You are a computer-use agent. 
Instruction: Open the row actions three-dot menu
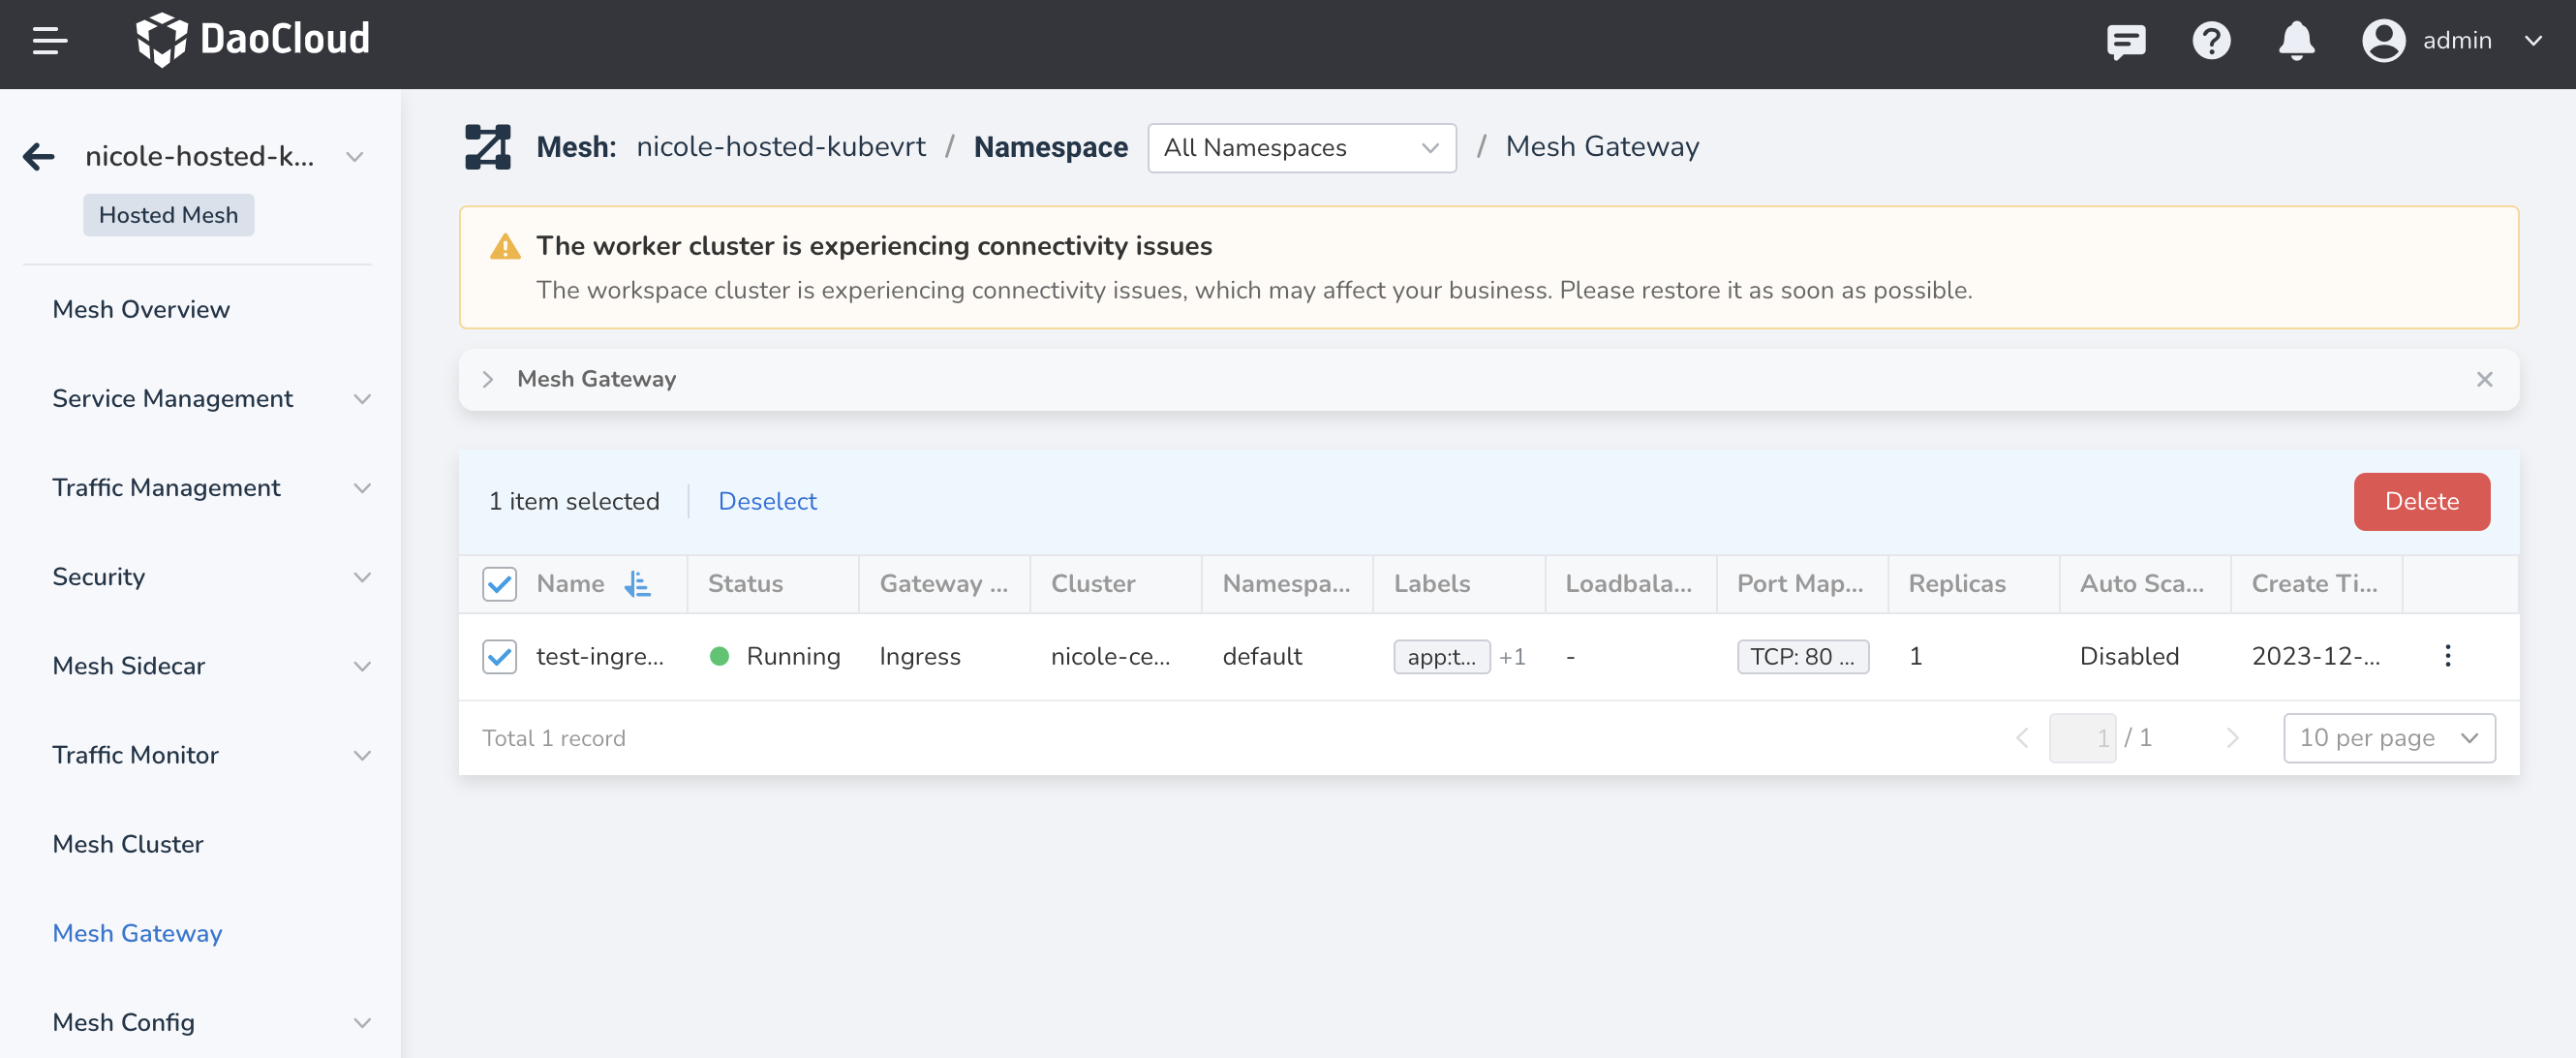pyautogui.click(x=2447, y=656)
